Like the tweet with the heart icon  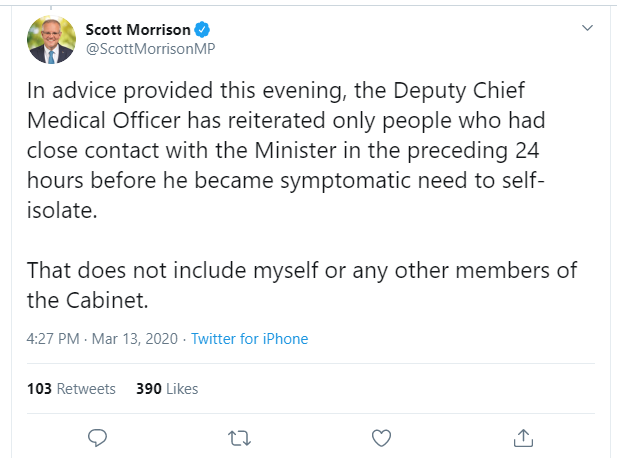coord(381,437)
